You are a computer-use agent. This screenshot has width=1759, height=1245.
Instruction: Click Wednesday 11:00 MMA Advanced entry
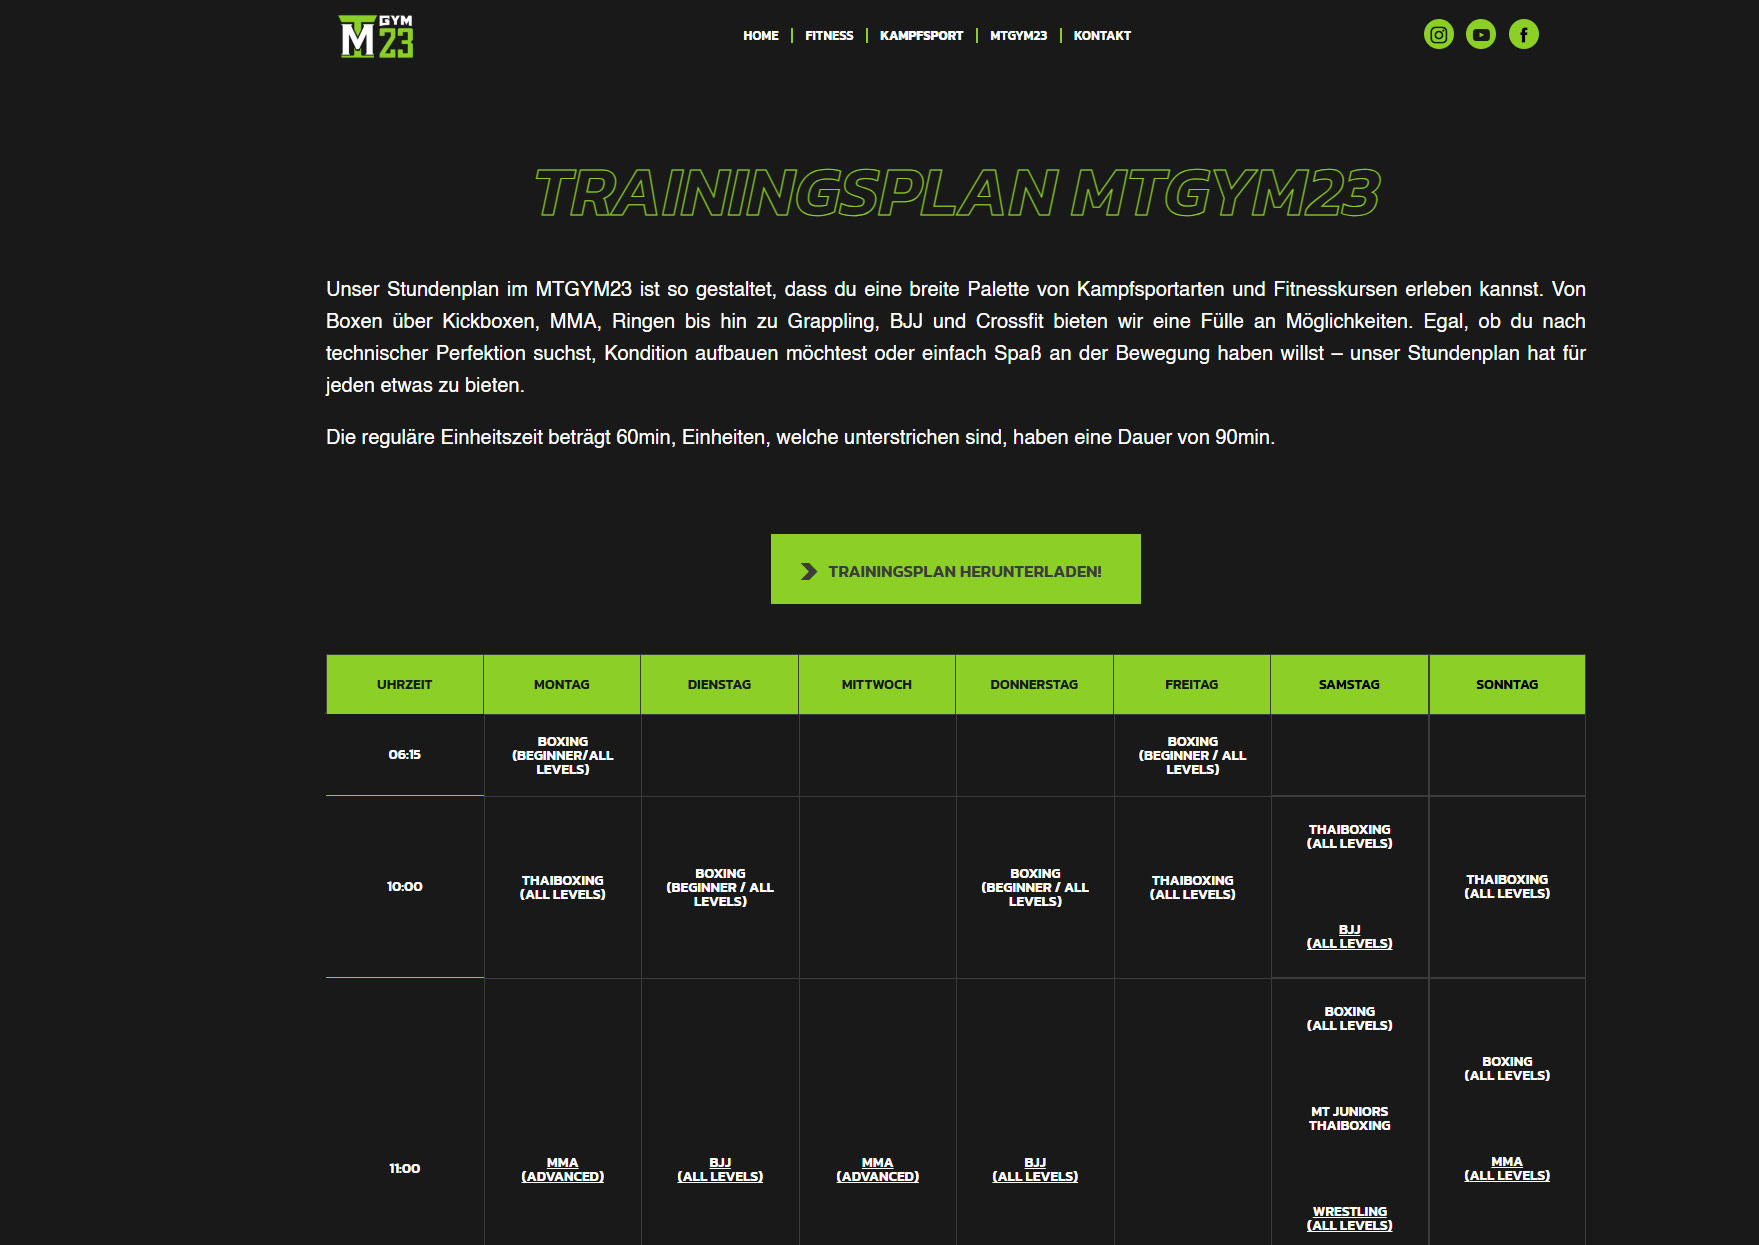tap(877, 1169)
